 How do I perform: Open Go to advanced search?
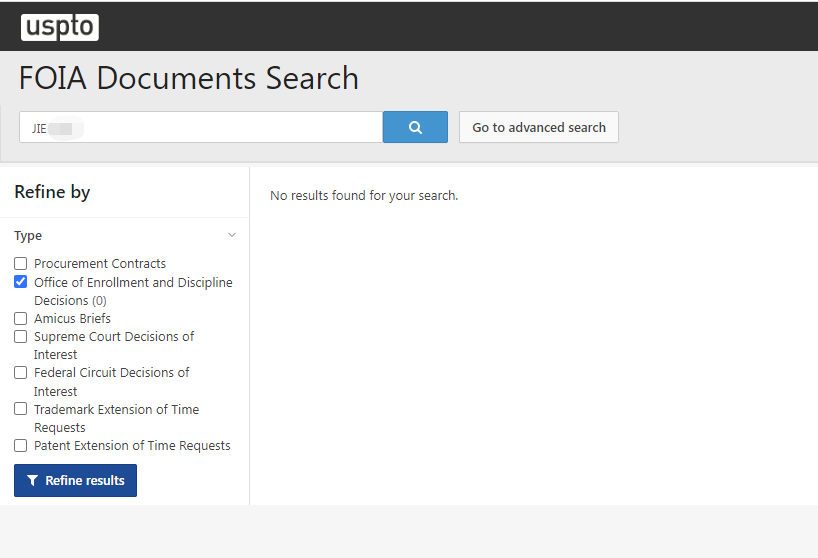click(x=539, y=127)
